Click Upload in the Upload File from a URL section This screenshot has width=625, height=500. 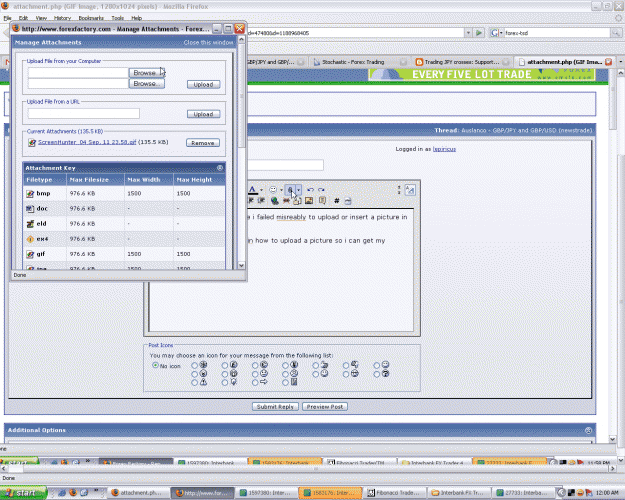(x=203, y=114)
